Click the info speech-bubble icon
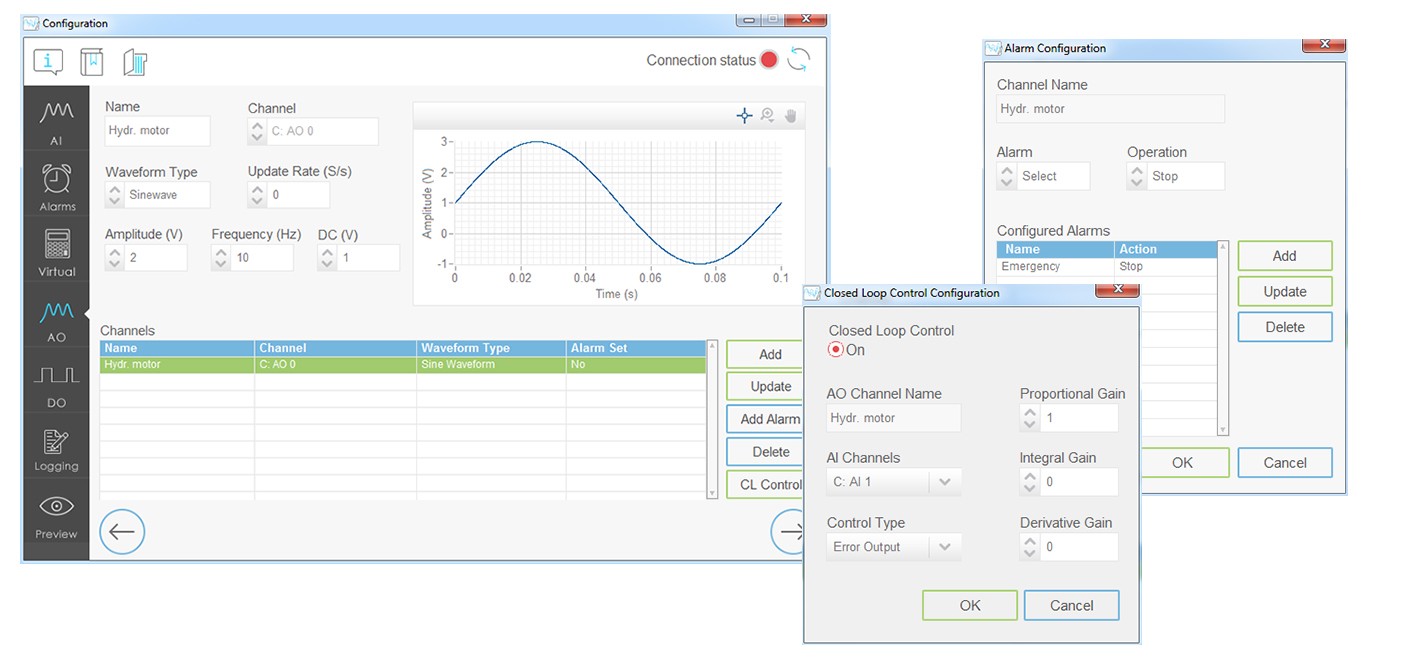 click(48, 61)
